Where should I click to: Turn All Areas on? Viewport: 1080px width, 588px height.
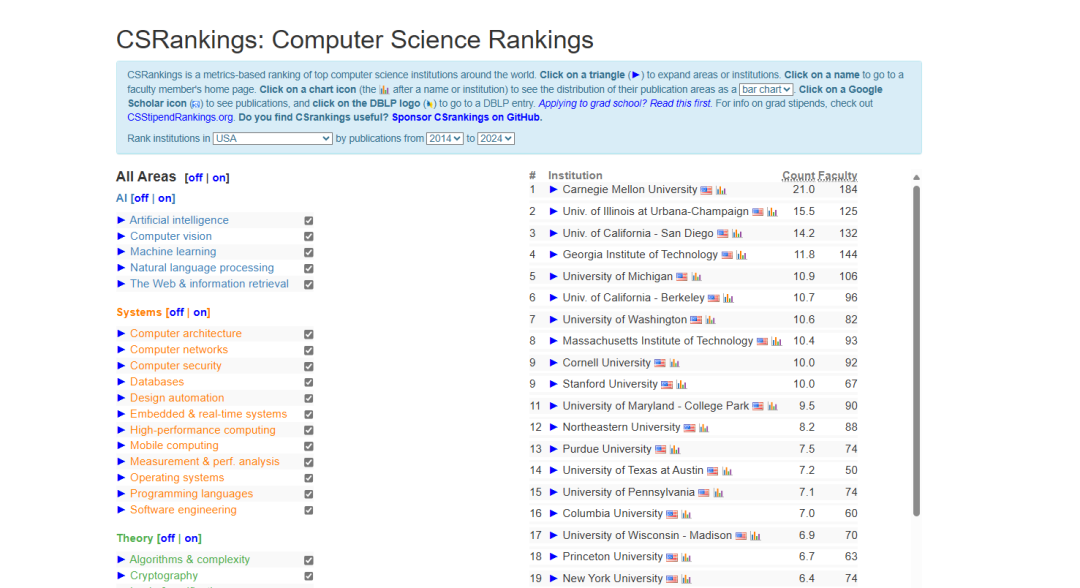[219, 178]
